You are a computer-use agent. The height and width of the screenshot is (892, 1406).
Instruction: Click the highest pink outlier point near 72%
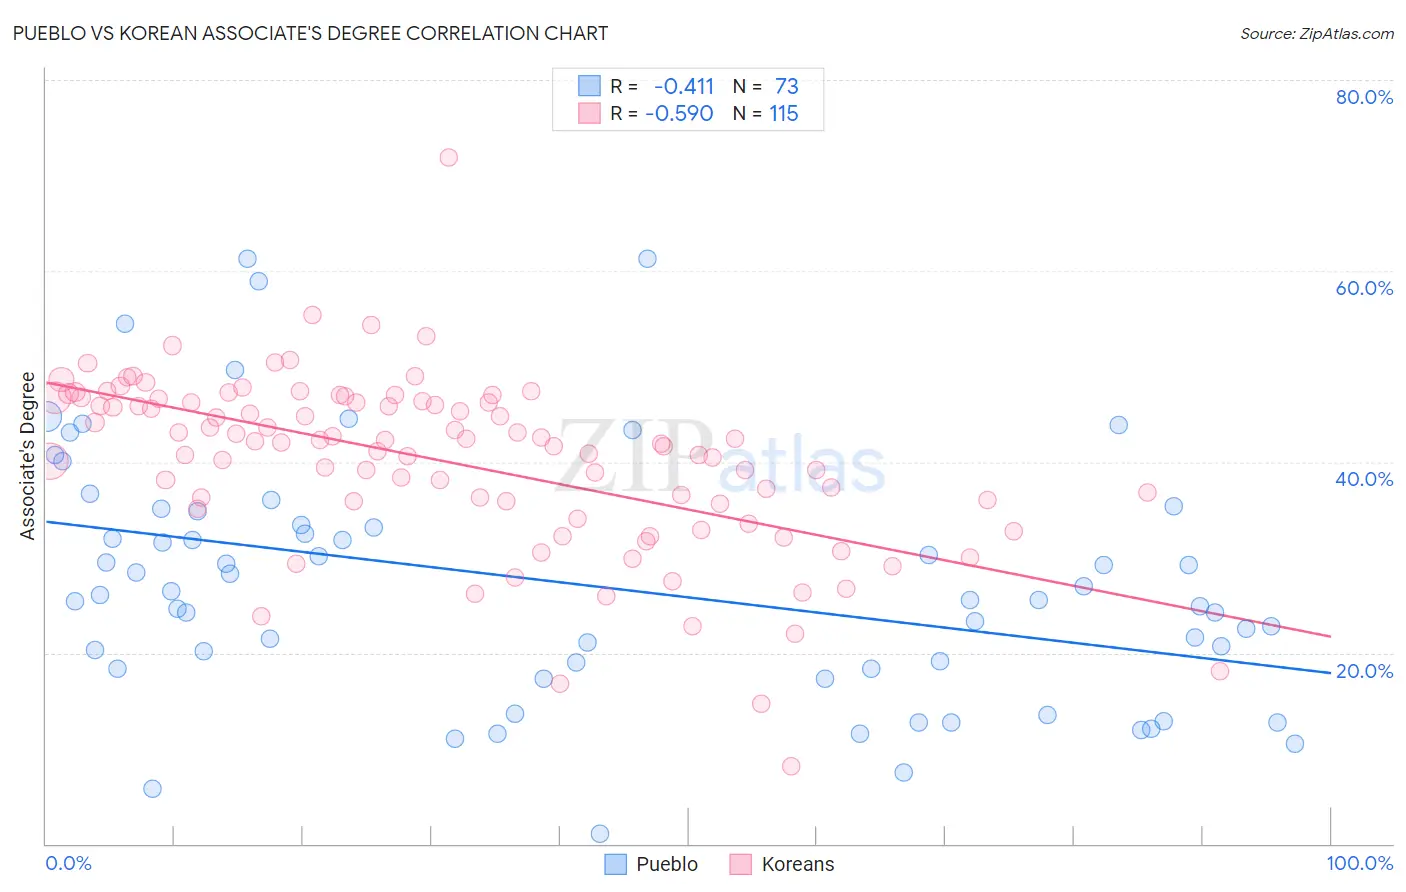pos(449,157)
